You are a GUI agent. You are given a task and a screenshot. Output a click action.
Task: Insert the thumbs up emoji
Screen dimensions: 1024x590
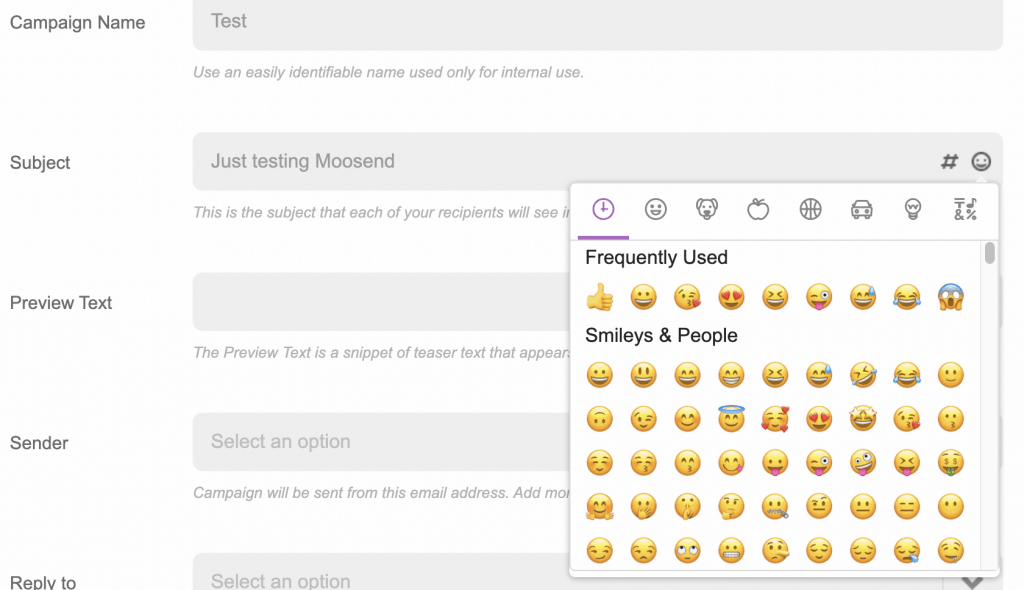click(x=599, y=297)
